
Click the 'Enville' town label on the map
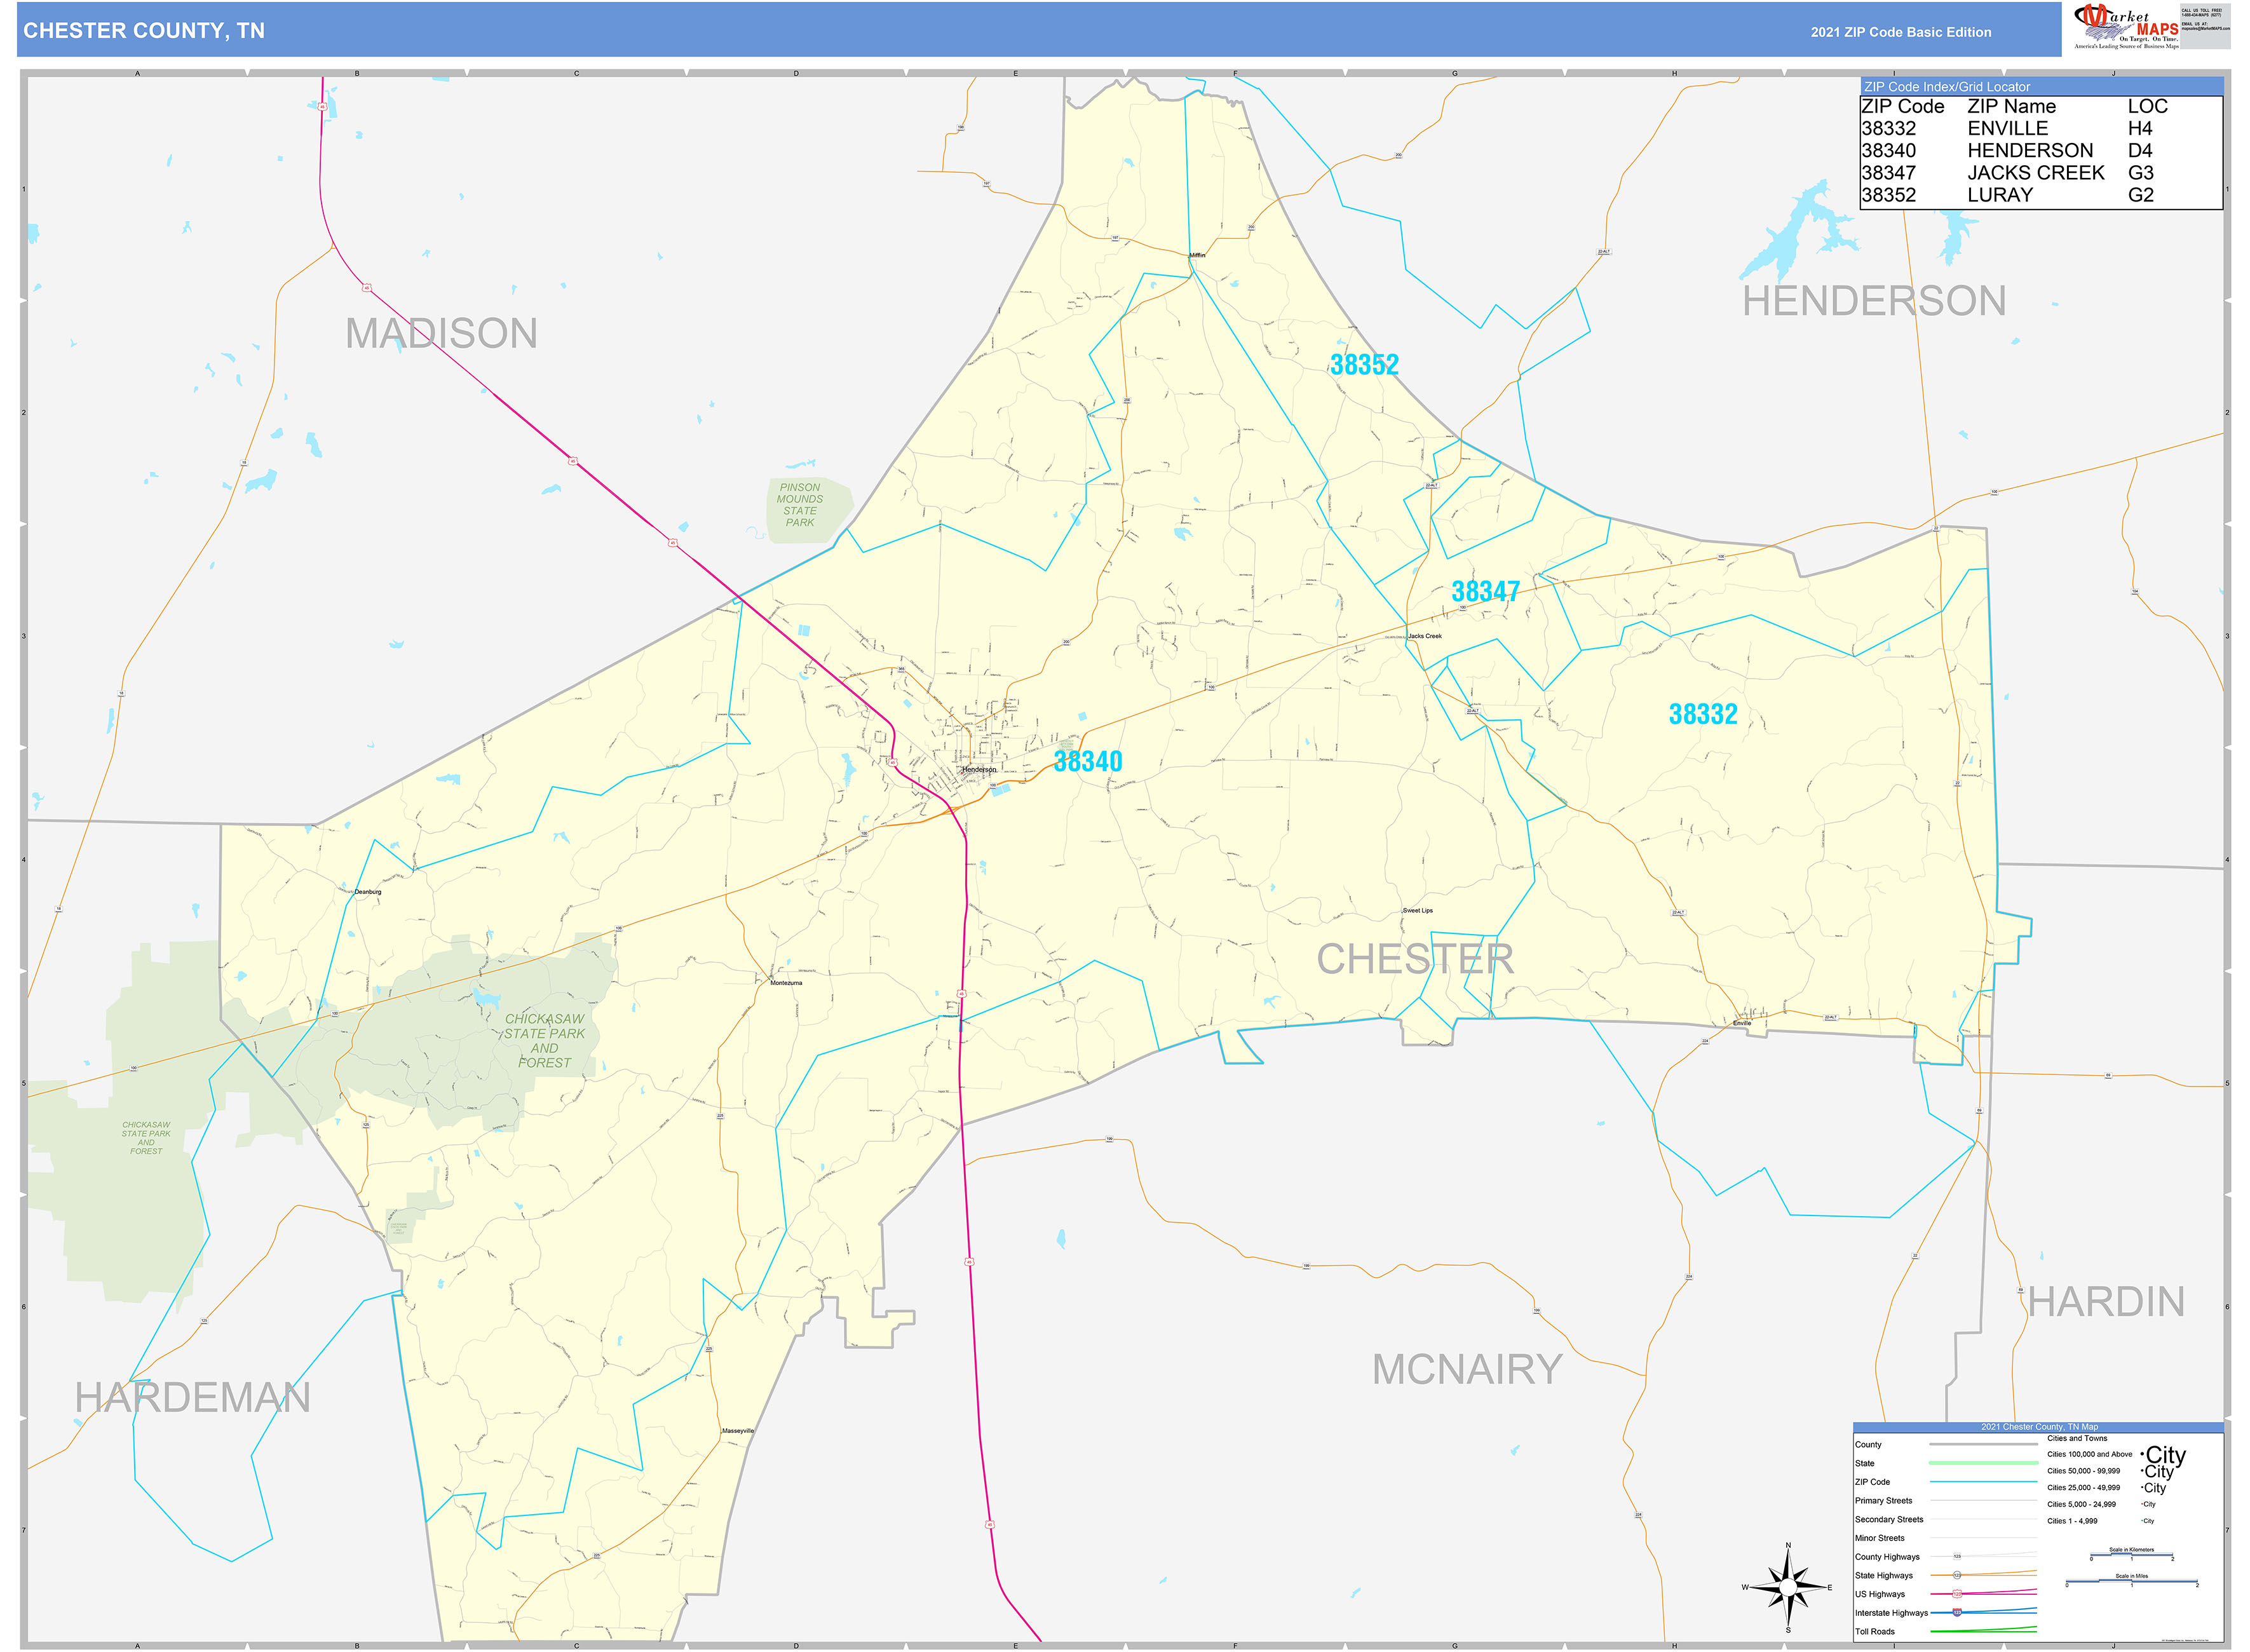(x=1741, y=1023)
